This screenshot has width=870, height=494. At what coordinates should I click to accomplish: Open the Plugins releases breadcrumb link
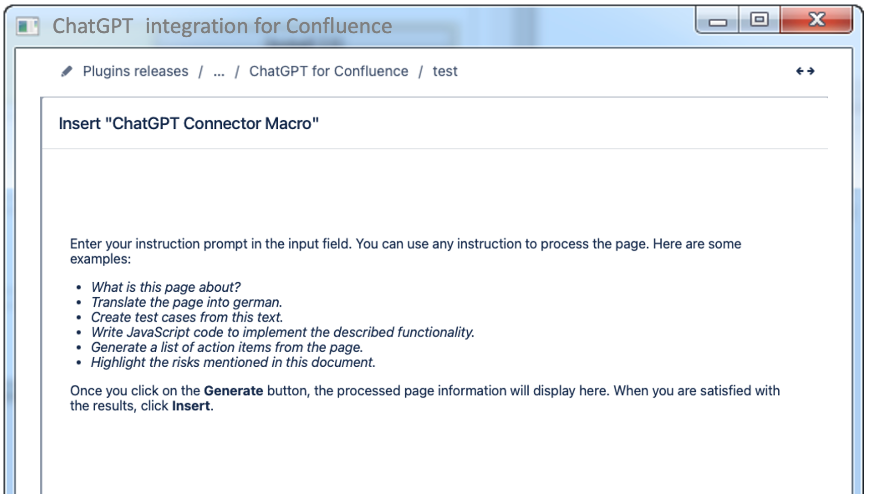[x=135, y=71]
